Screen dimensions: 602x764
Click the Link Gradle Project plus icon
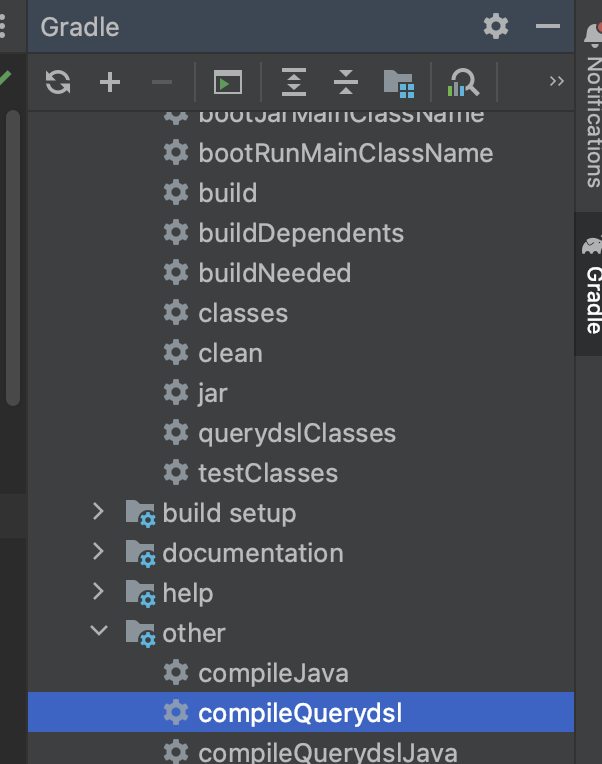tap(110, 83)
